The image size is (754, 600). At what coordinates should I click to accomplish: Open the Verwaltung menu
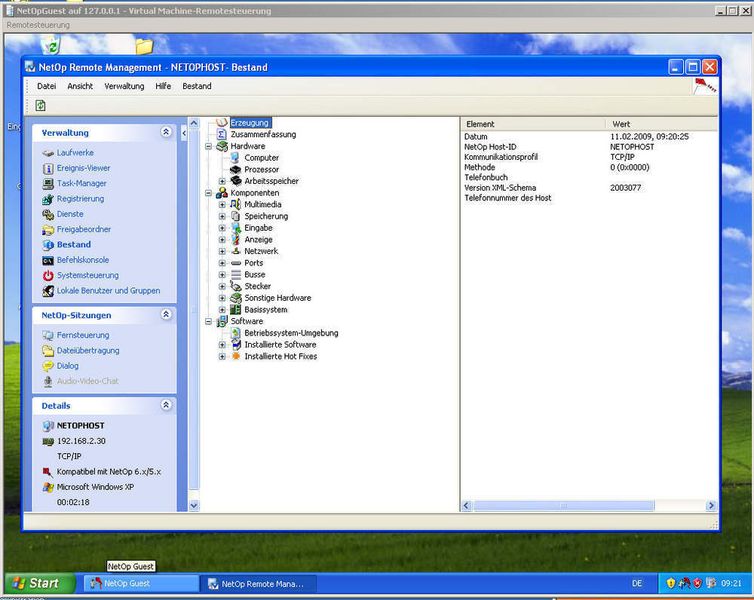[124, 86]
